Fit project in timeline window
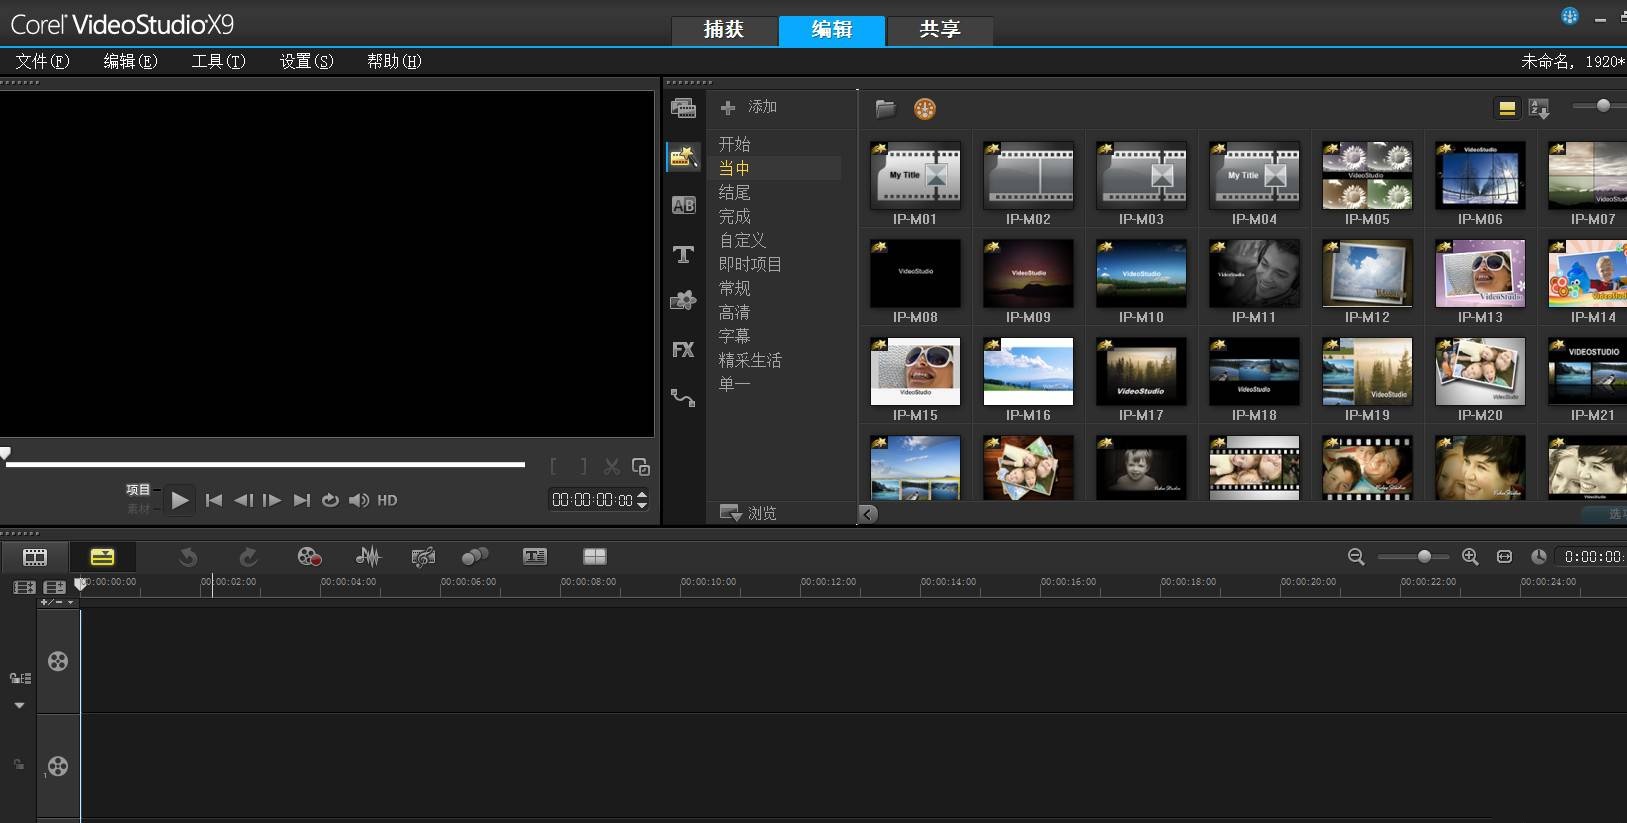 [x=1504, y=557]
